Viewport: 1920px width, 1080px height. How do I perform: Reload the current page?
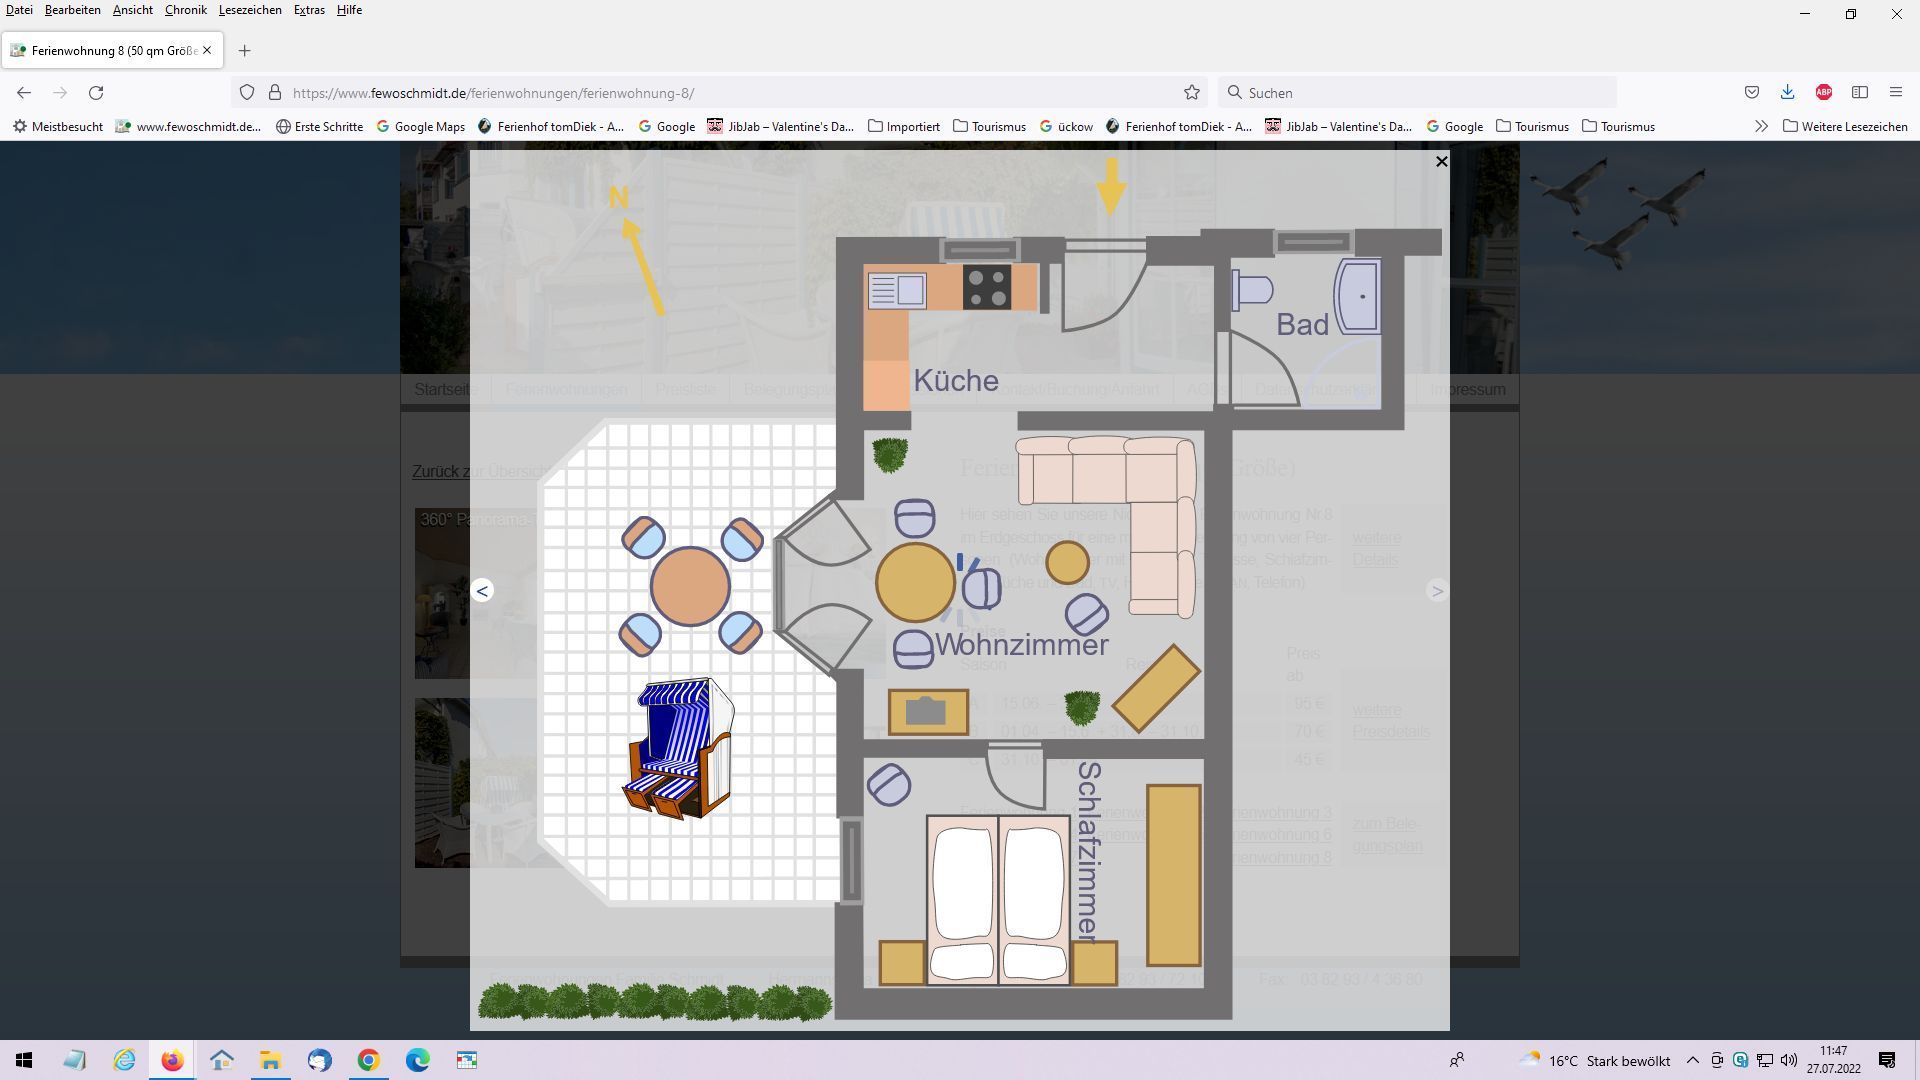(96, 93)
